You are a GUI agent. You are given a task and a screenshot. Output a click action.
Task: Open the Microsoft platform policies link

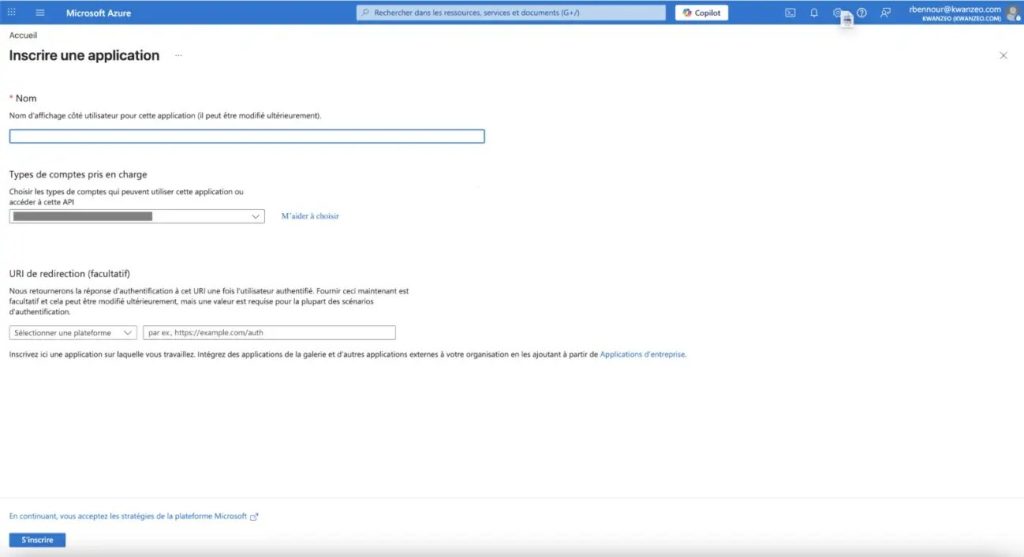133,516
